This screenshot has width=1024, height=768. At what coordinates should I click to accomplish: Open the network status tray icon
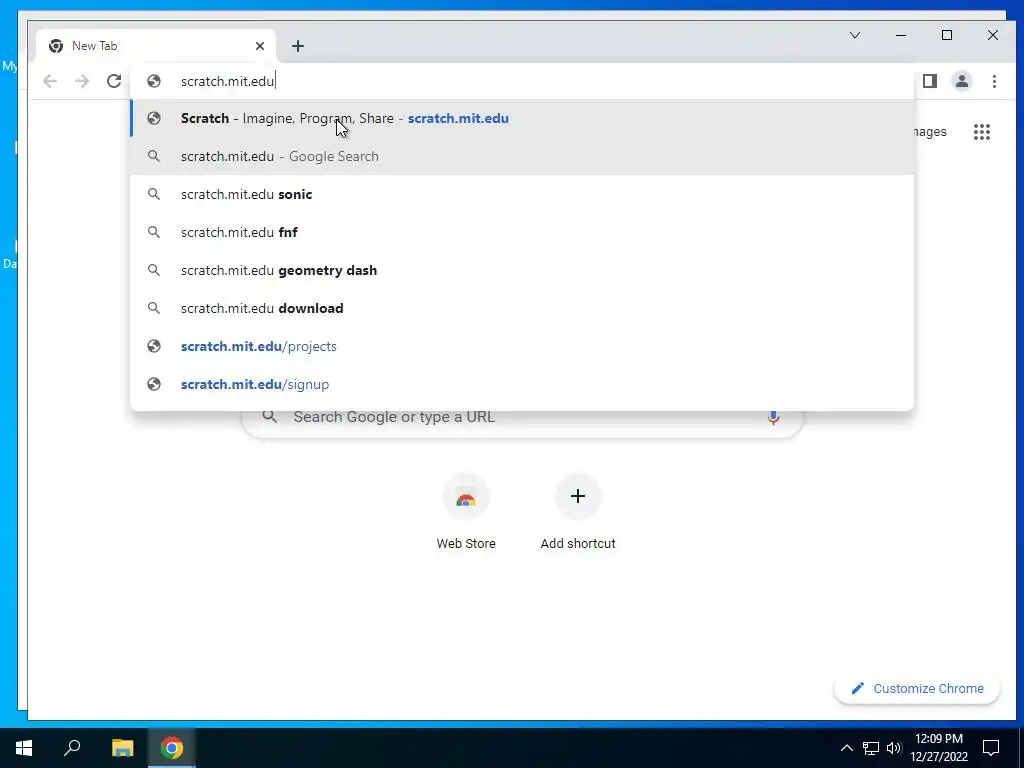pyautogui.click(x=871, y=748)
